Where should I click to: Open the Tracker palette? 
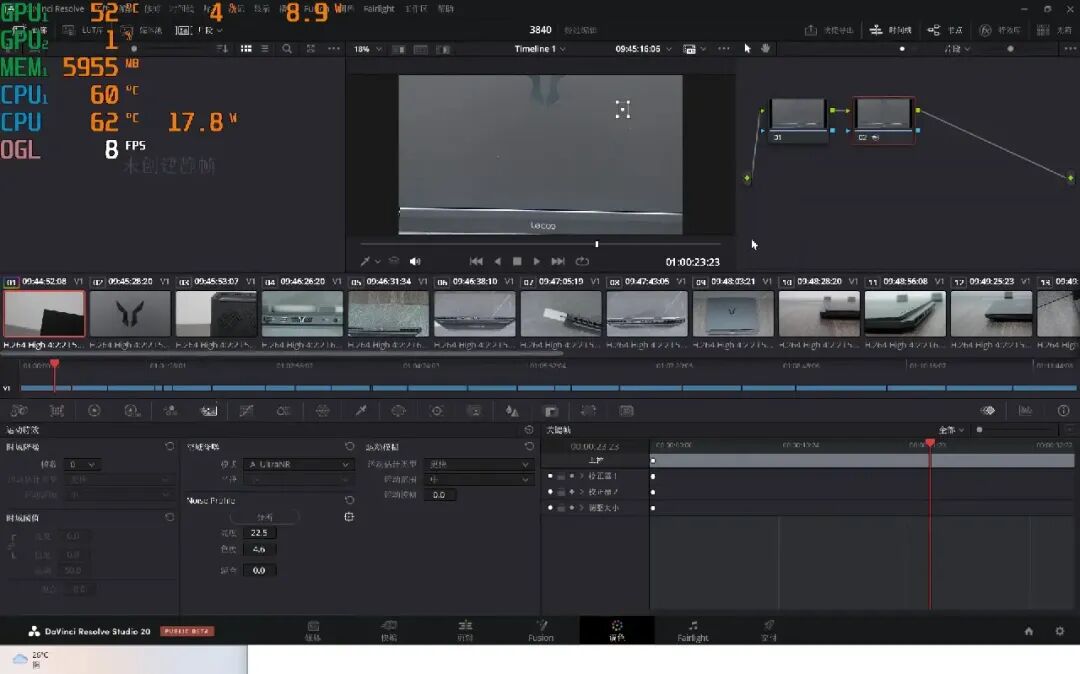pos(436,411)
